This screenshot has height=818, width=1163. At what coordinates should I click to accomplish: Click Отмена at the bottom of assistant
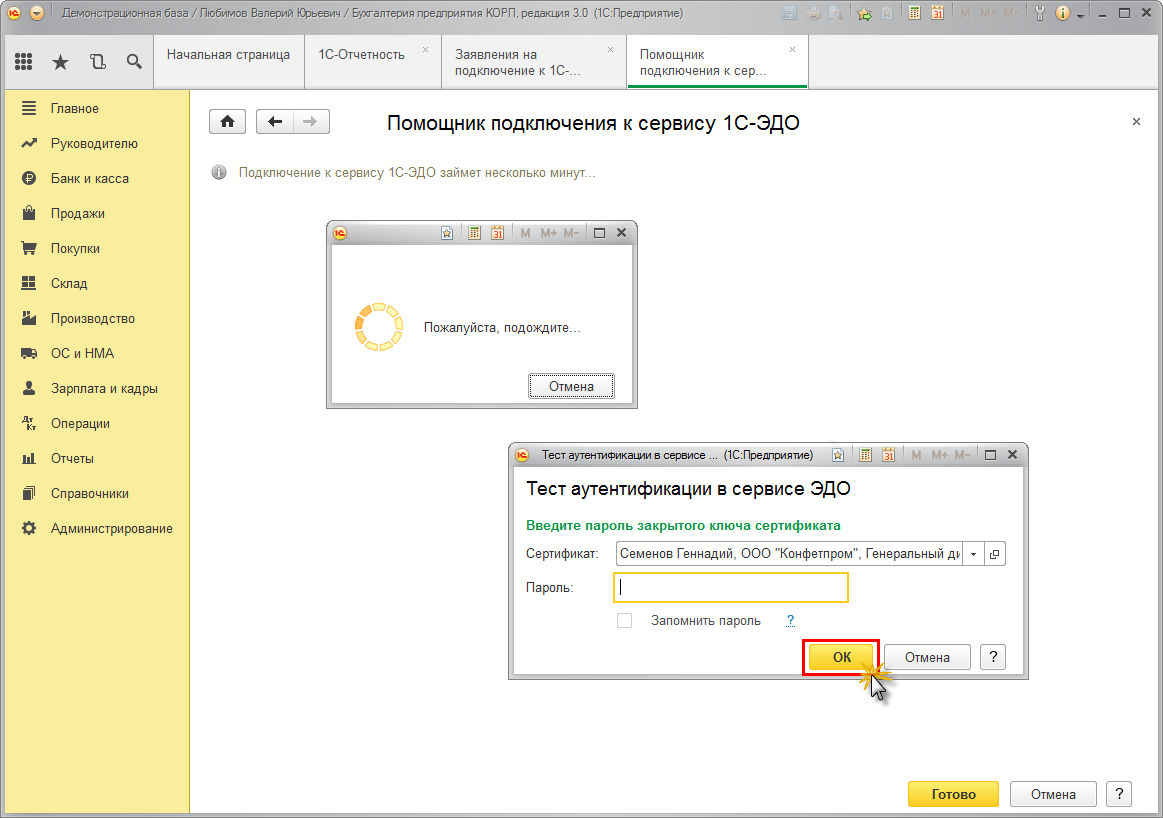pyautogui.click(x=1053, y=794)
